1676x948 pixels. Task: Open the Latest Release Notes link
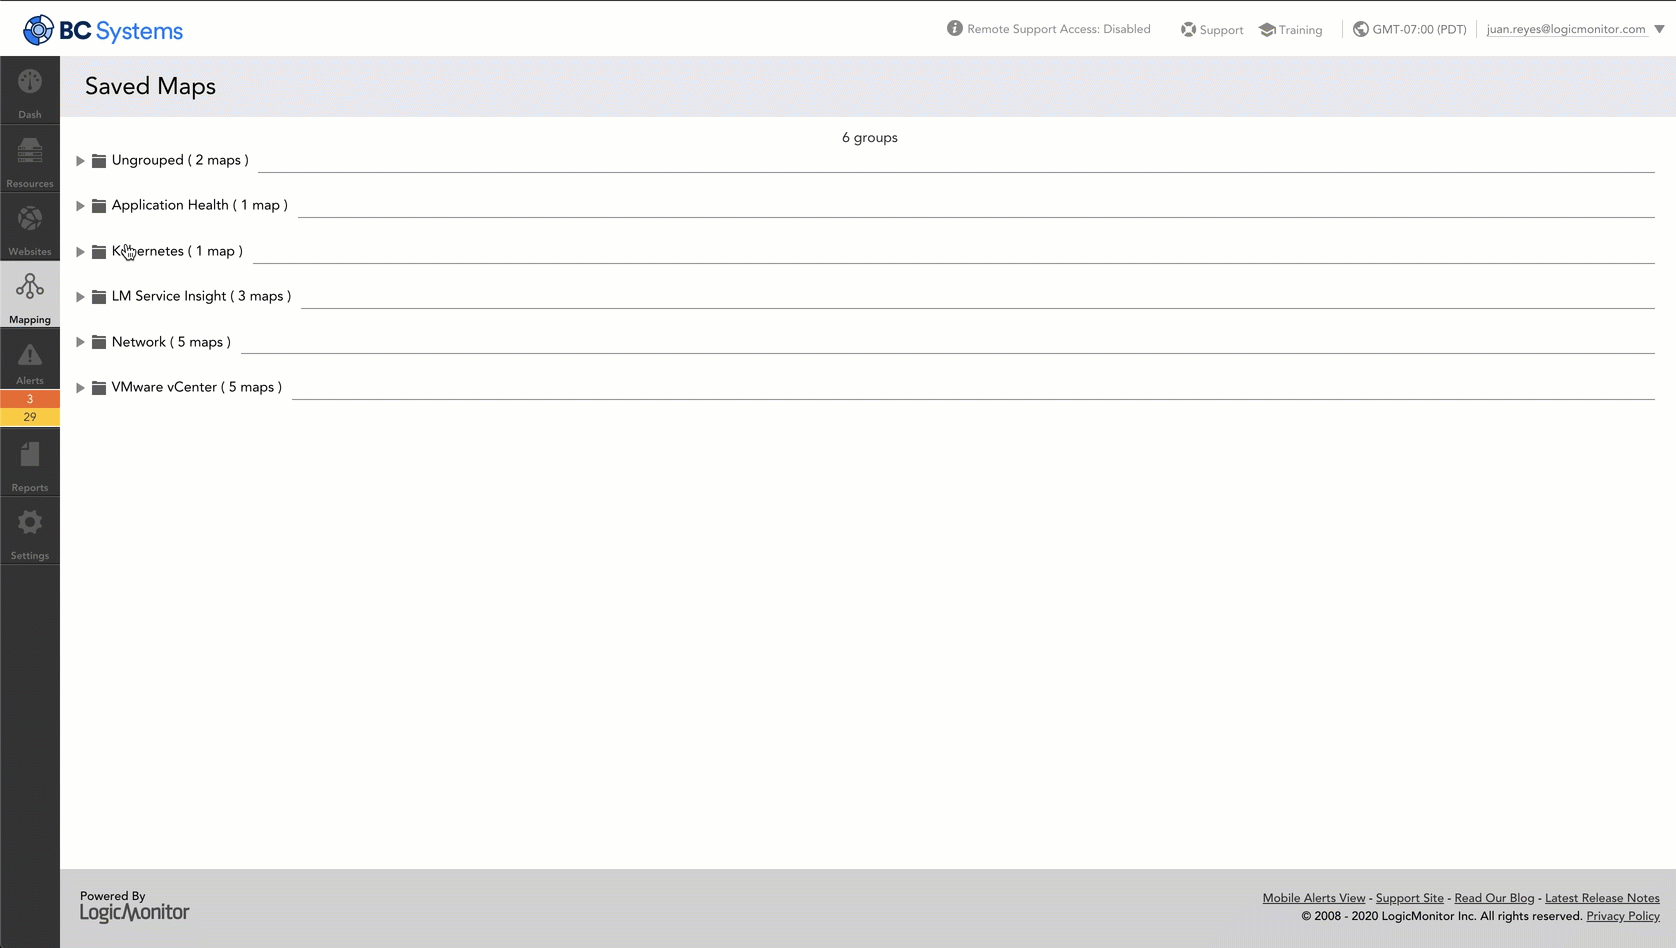[x=1602, y=898]
